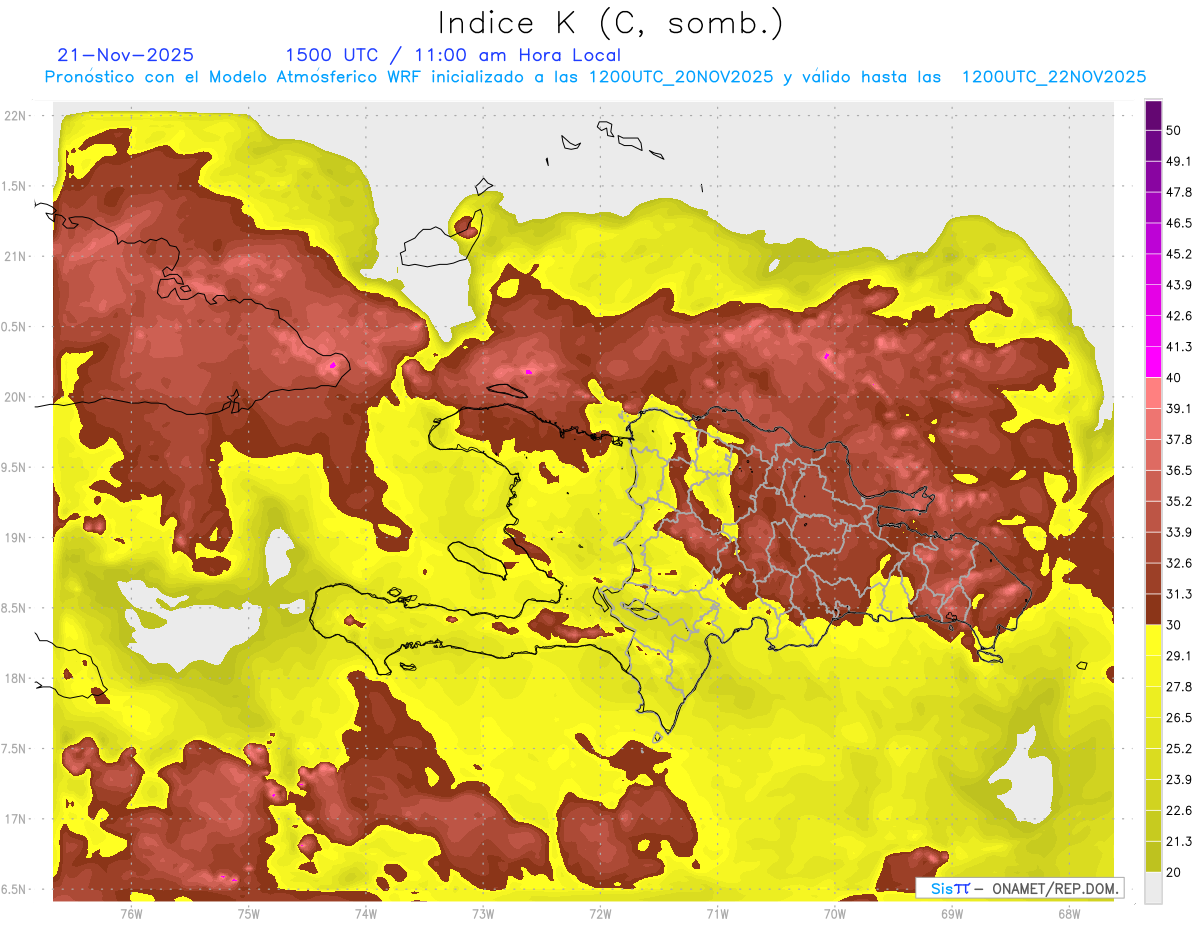Click the "32.6" color bar value

click(1179, 563)
